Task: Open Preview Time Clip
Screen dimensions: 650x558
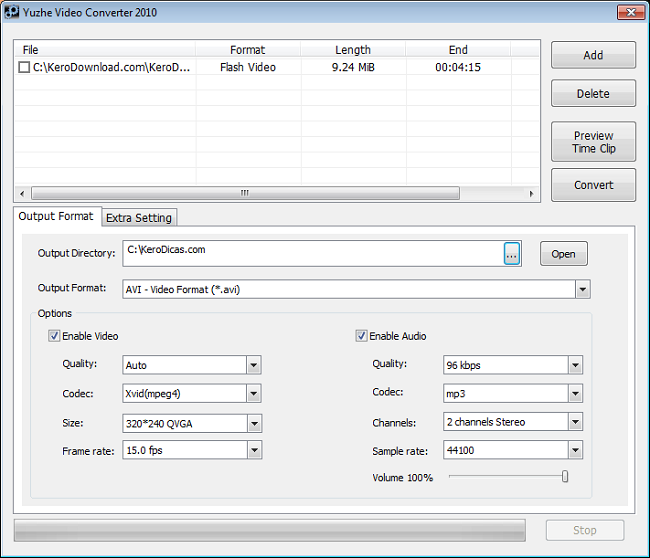Action: click(593, 142)
